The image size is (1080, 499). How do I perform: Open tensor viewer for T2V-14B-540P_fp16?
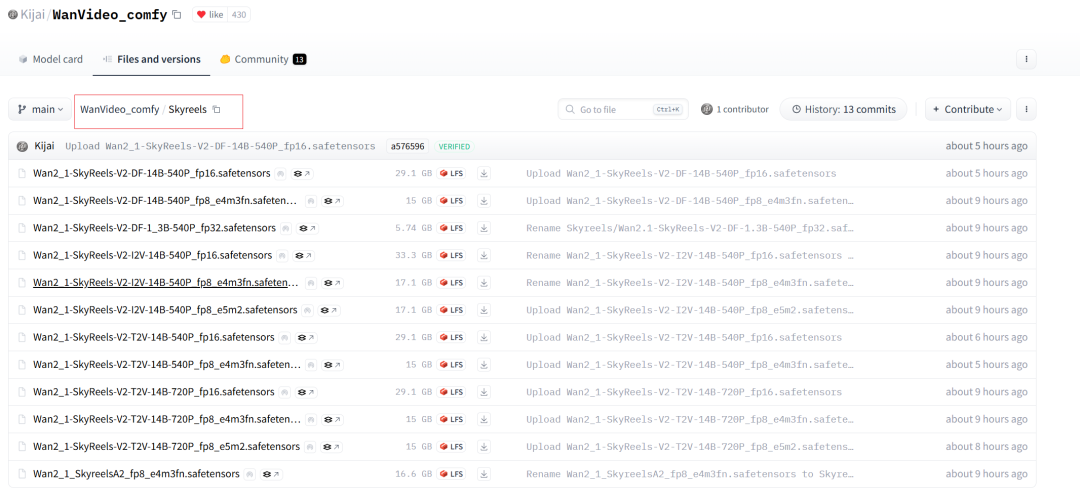pyautogui.click(x=305, y=338)
